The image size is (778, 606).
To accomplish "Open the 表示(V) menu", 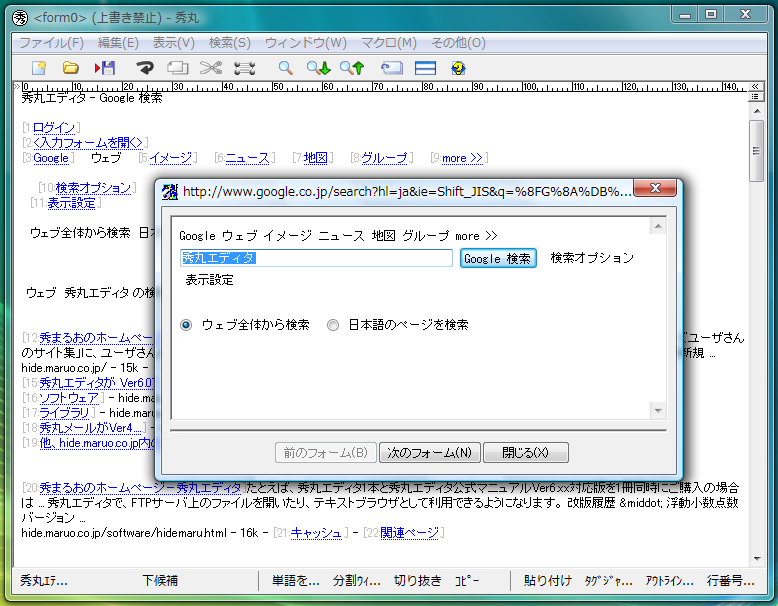I will (x=174, y=43).
